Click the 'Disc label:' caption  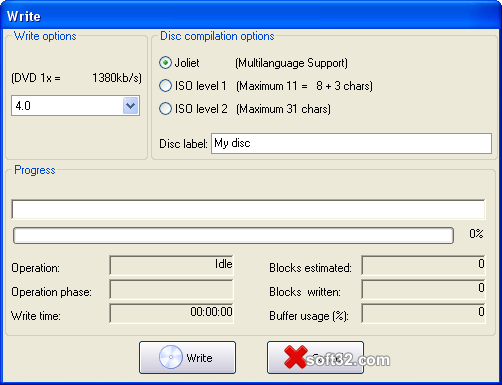click(x=183, y=144)
